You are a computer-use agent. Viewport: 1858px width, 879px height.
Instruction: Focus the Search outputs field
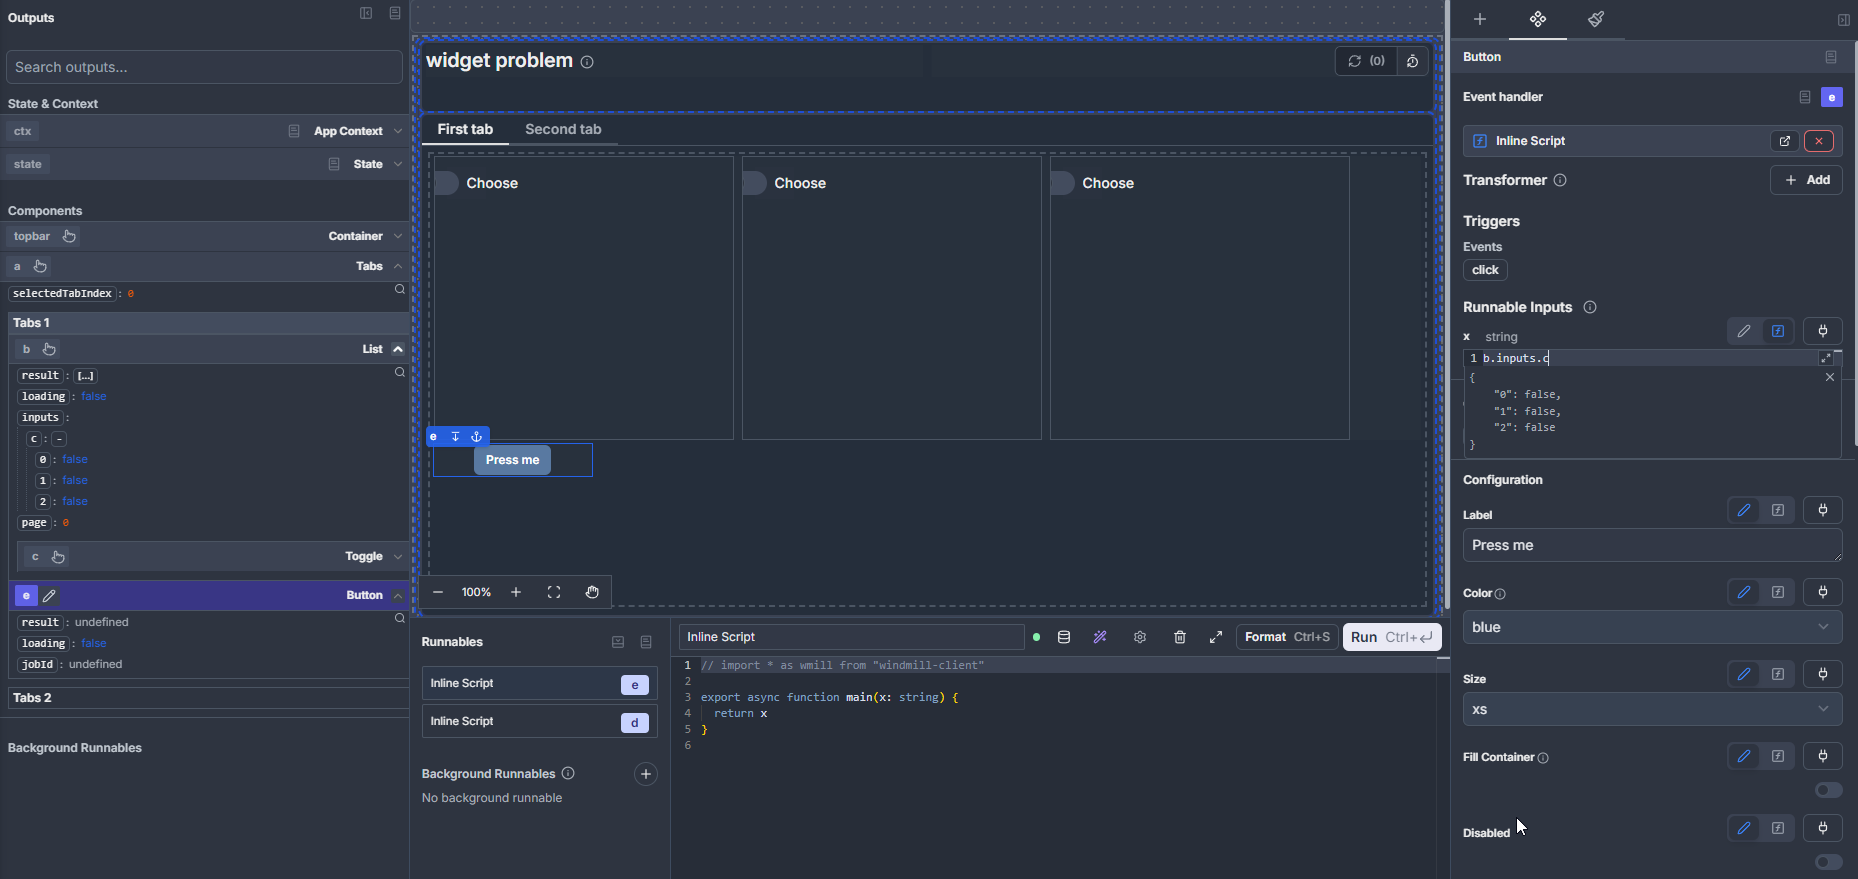[204, 67]
